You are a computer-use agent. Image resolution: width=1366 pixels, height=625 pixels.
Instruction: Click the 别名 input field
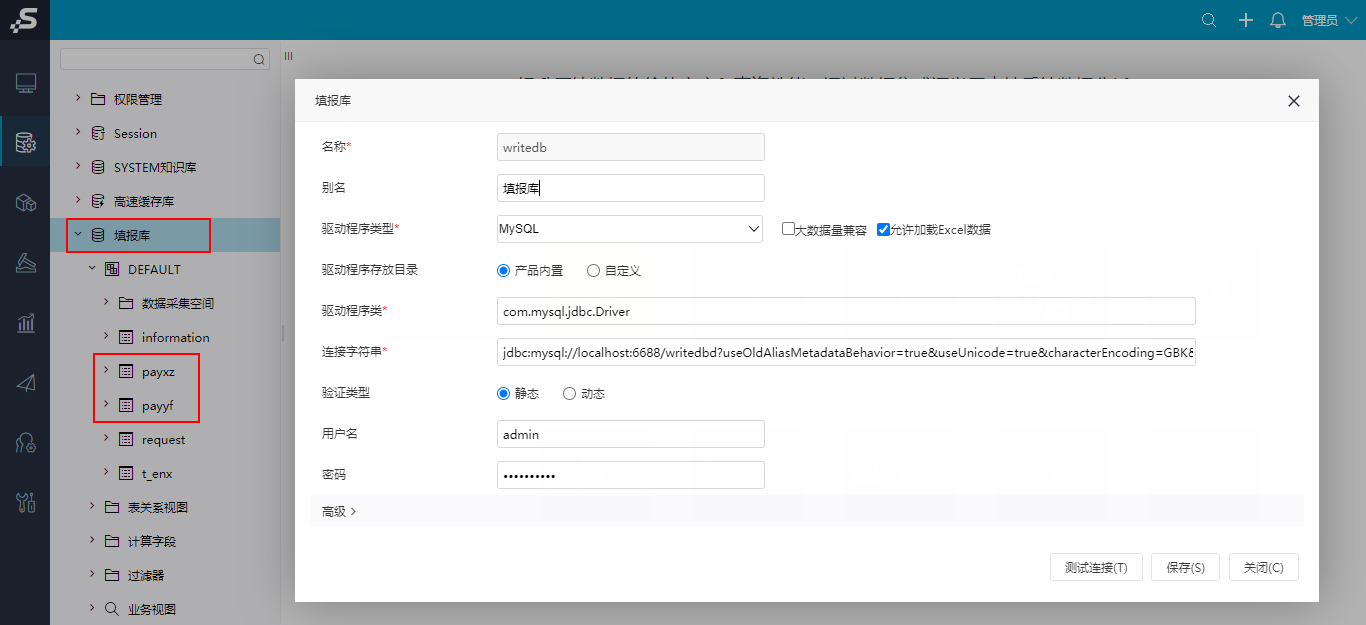[631, 188]
